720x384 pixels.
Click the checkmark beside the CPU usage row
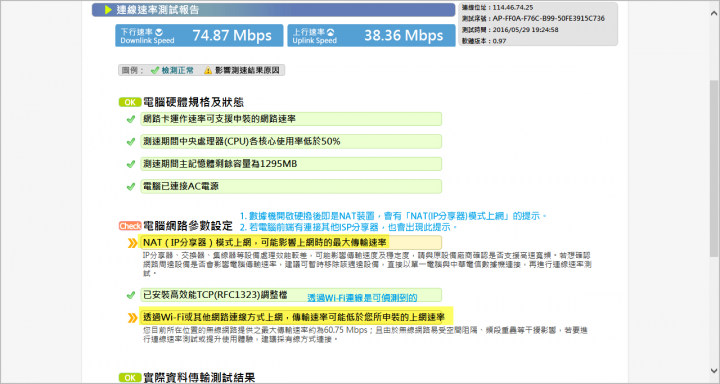pyautogui.click(x=130, y=141)
